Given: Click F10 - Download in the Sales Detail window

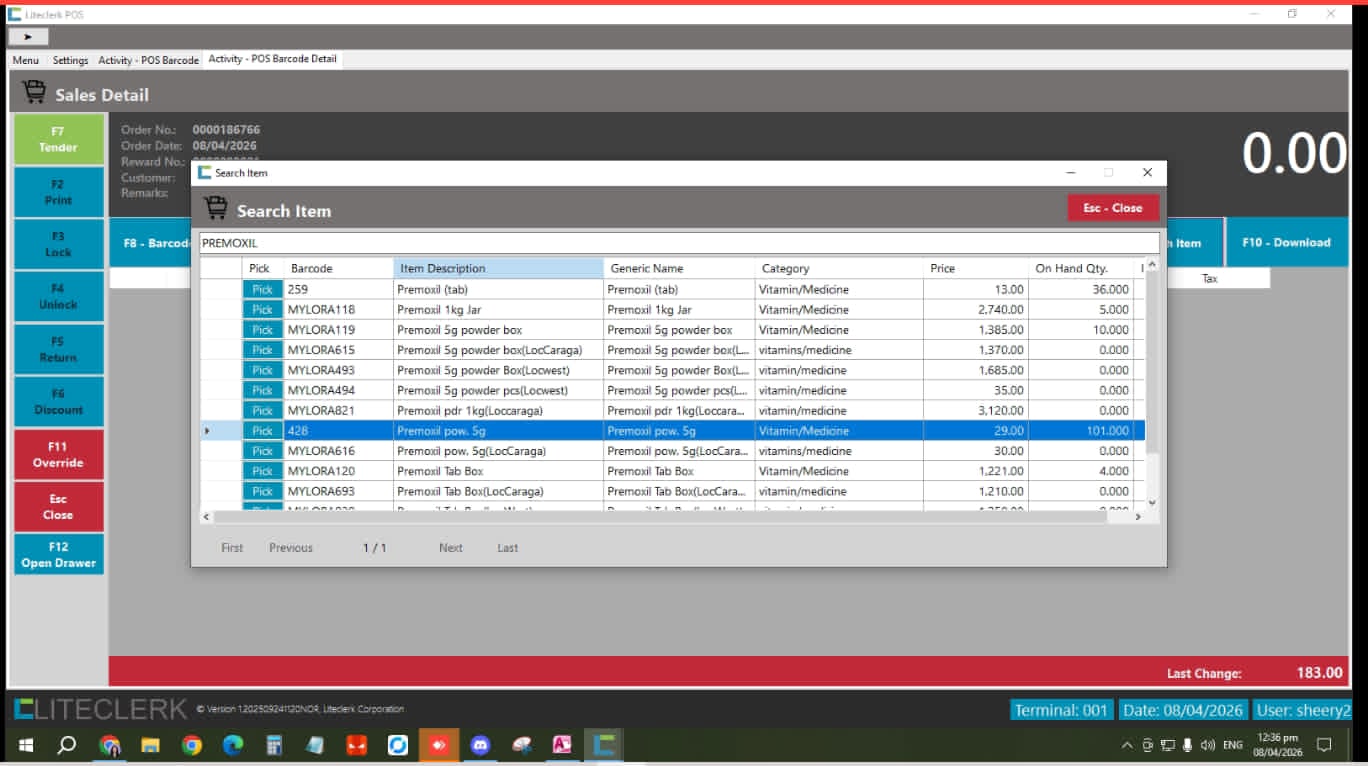Looking at the screenshot, I should 1286,242.
